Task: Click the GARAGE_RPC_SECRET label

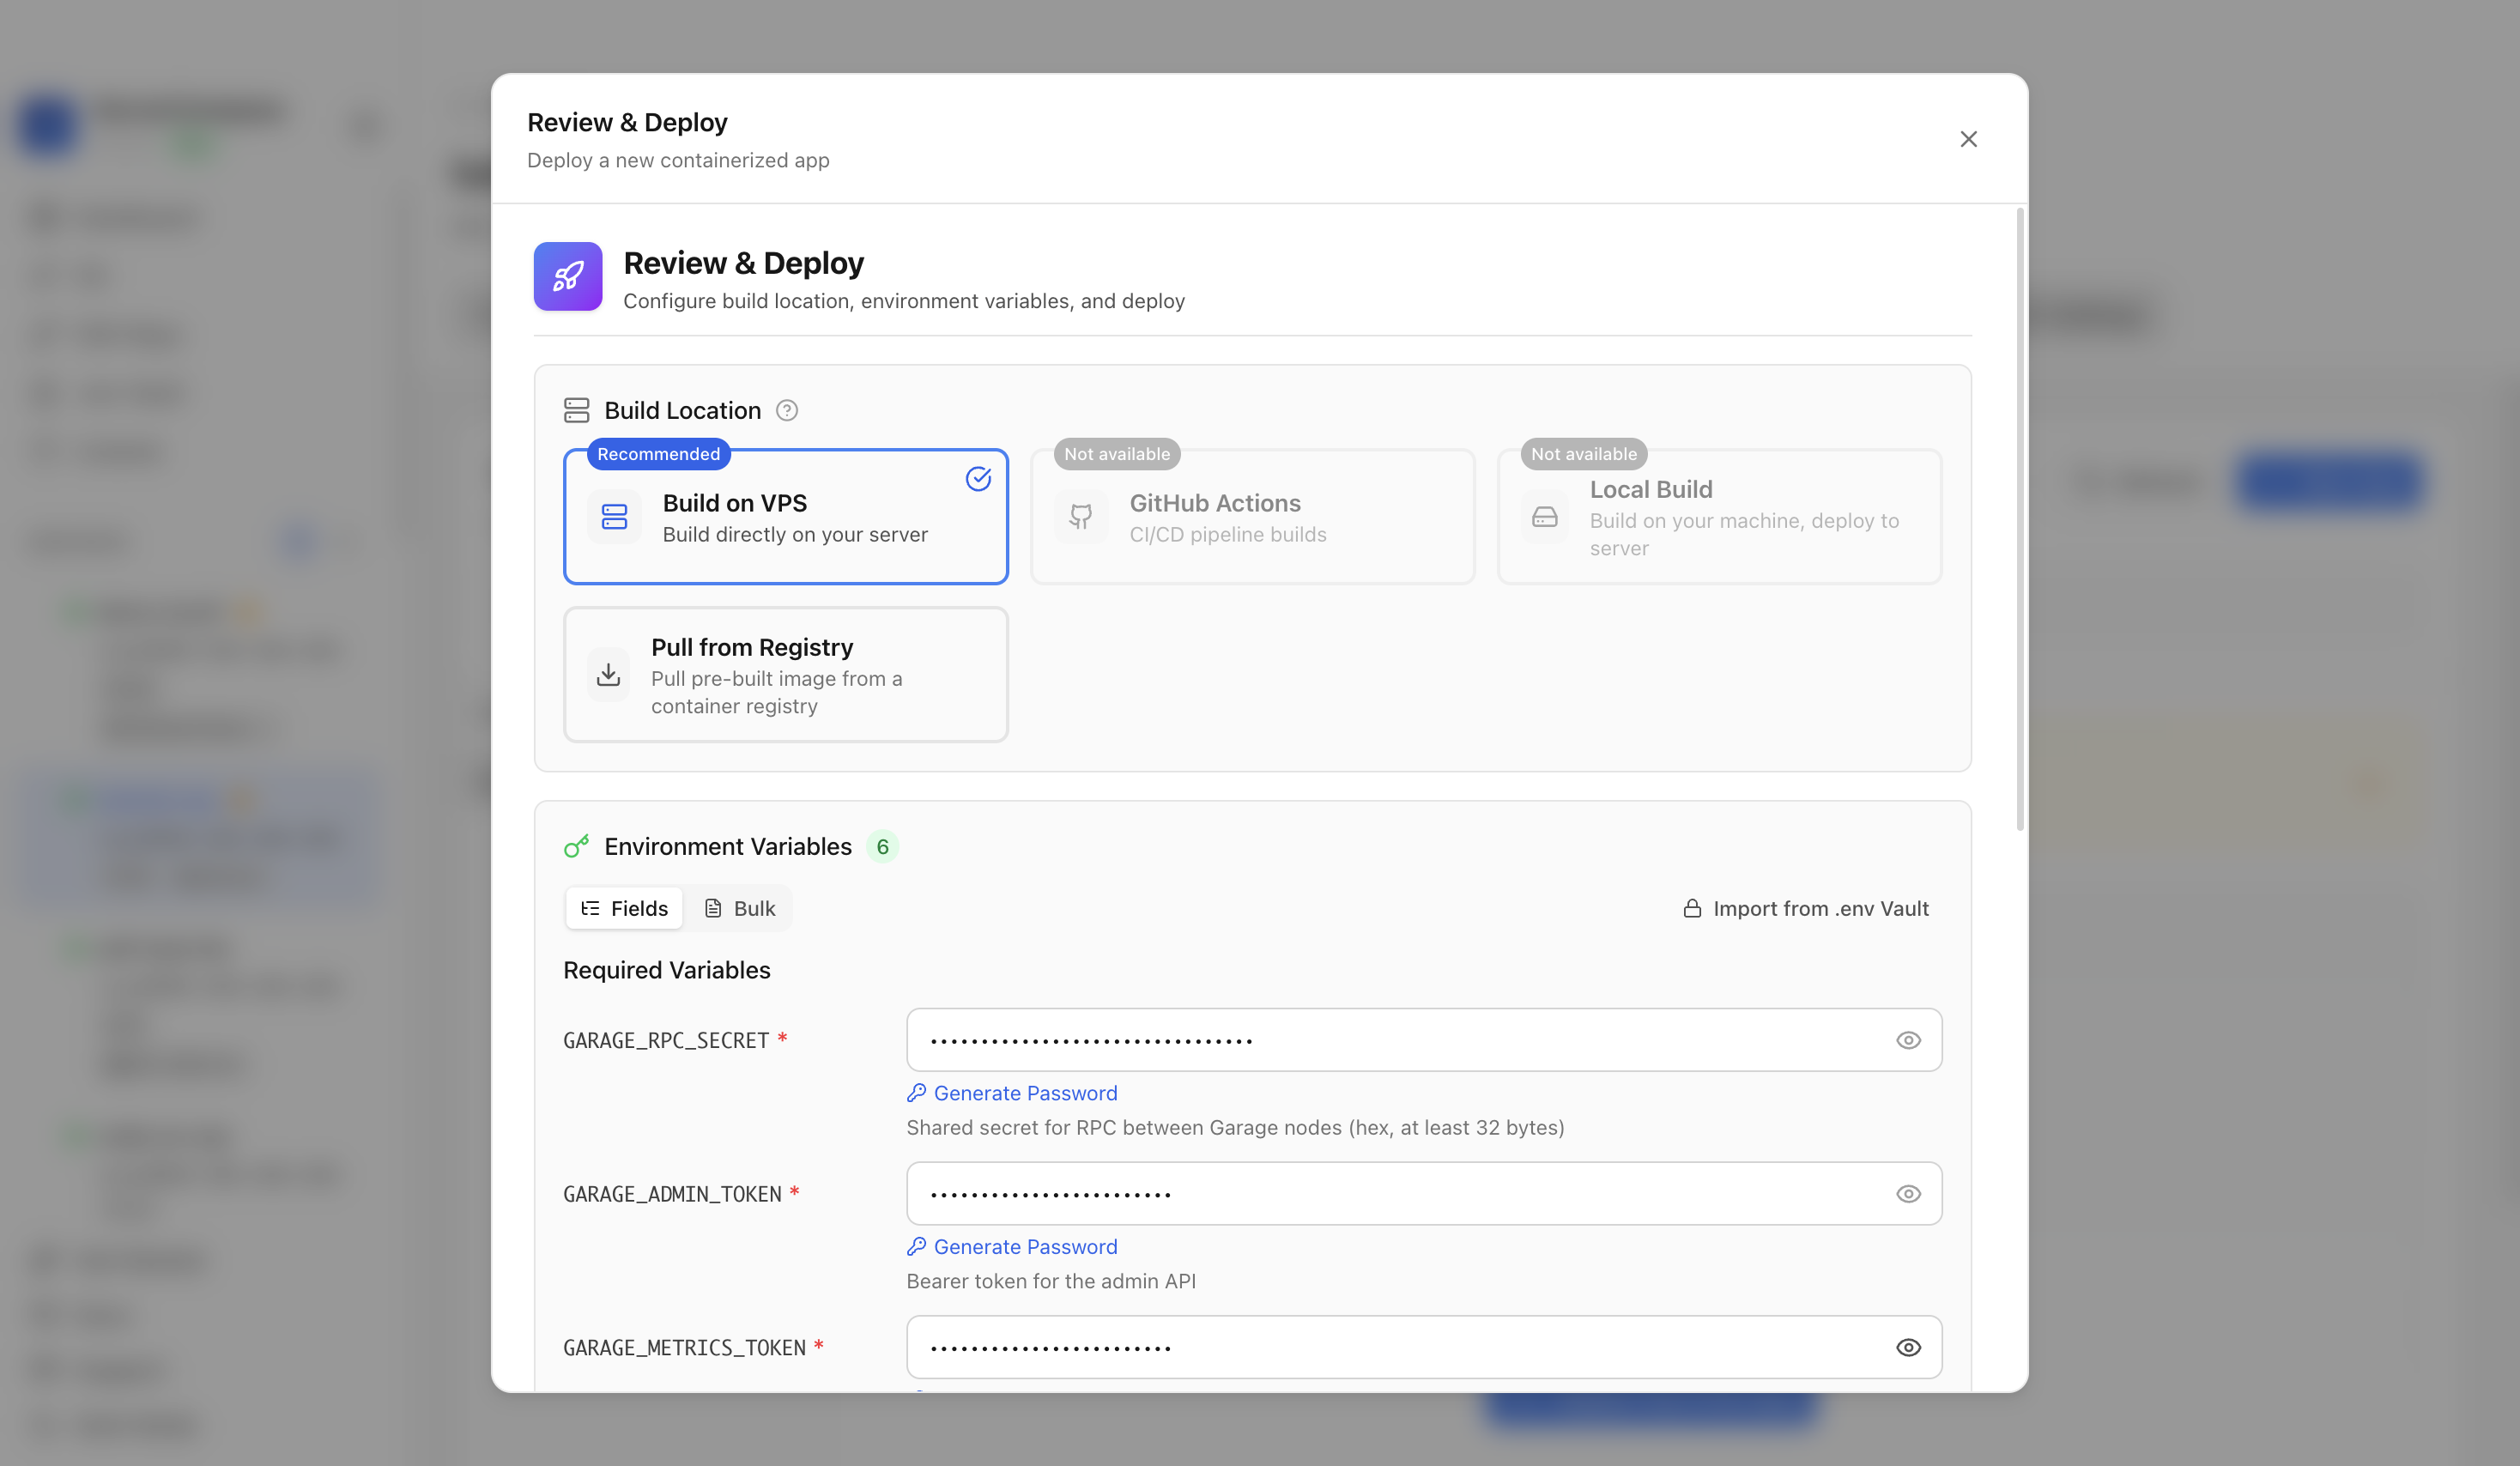Action: pyautogui.click(x=666, y=1040)
